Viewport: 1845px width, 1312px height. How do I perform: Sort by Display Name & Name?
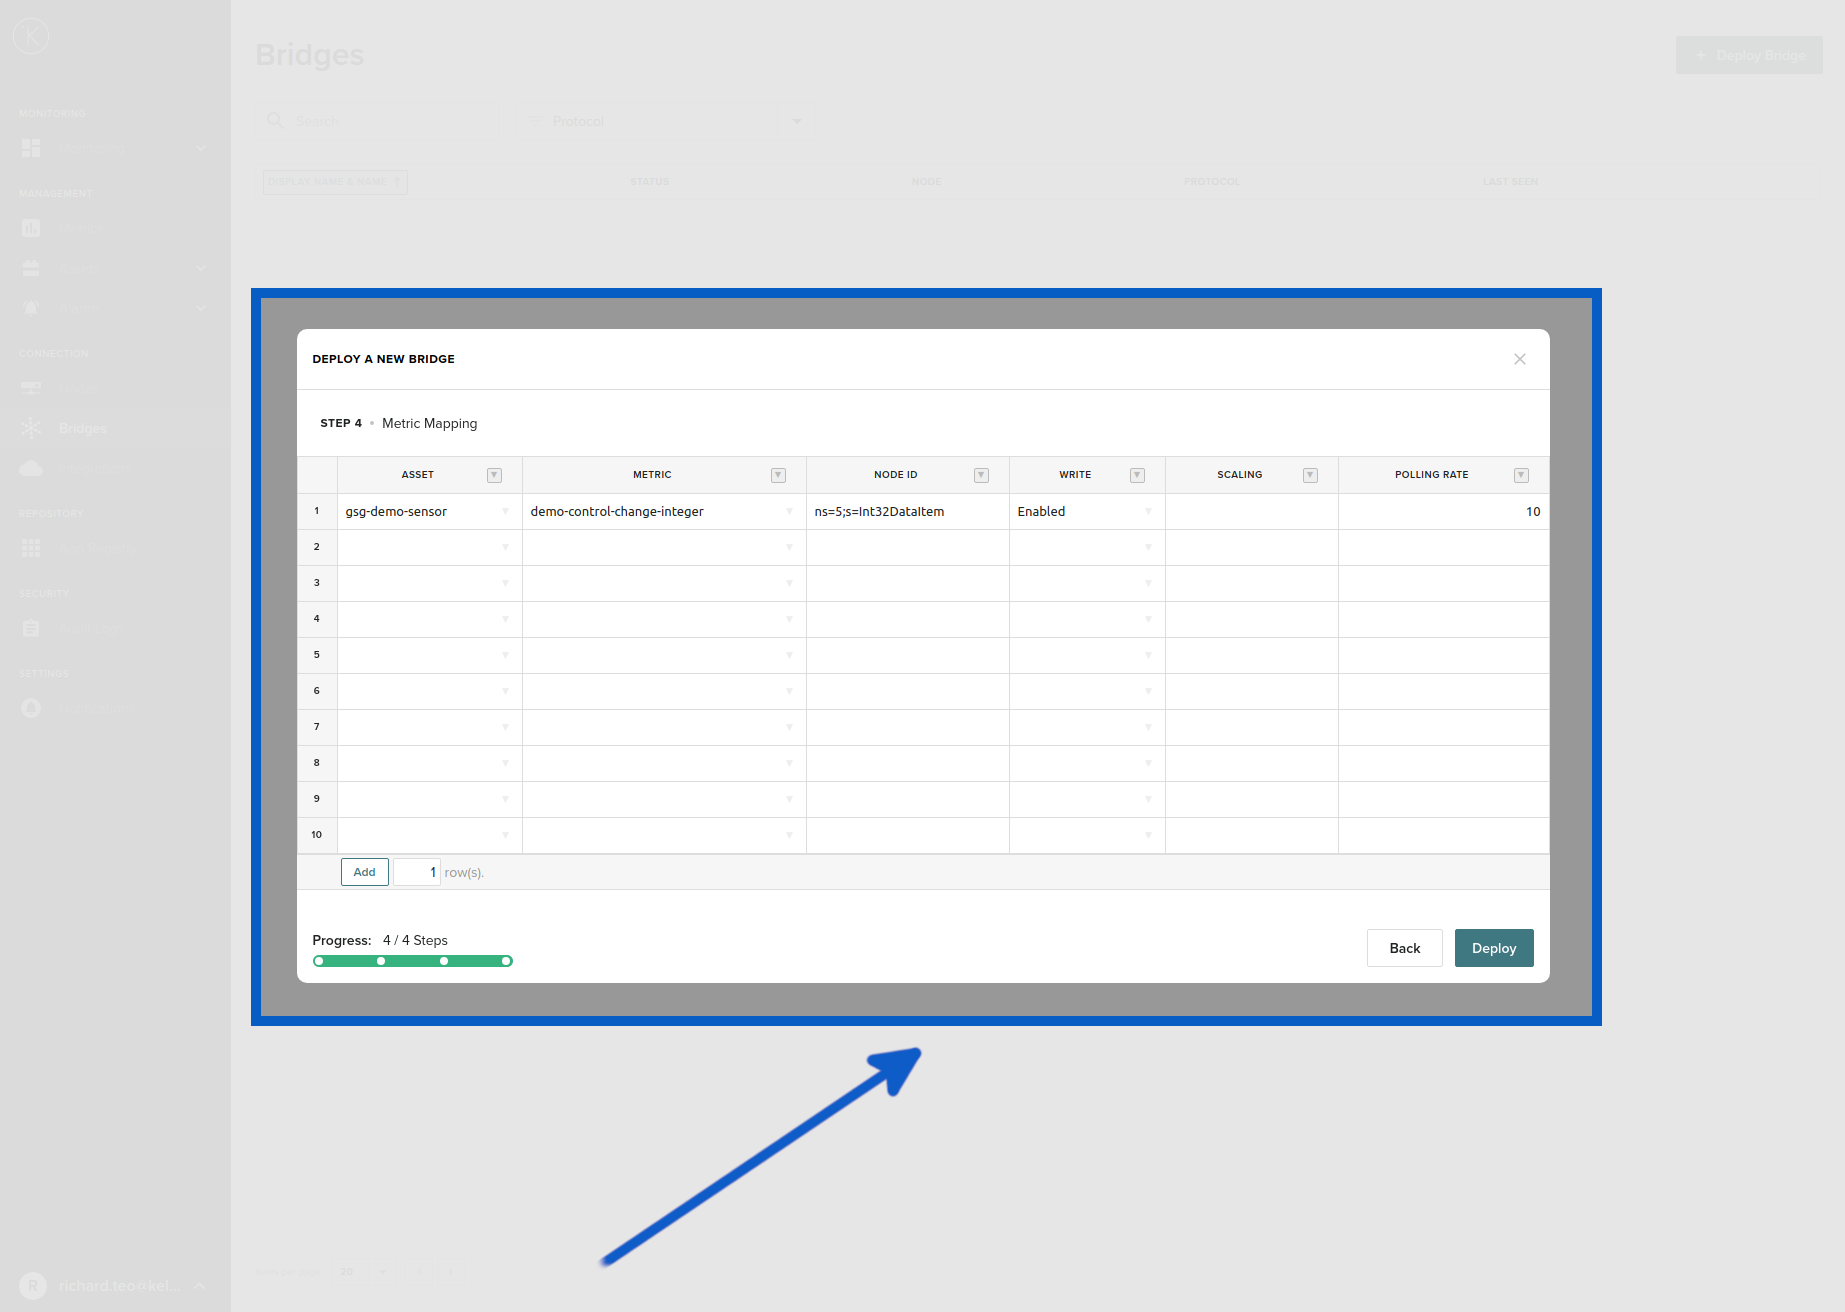point(334,181)
